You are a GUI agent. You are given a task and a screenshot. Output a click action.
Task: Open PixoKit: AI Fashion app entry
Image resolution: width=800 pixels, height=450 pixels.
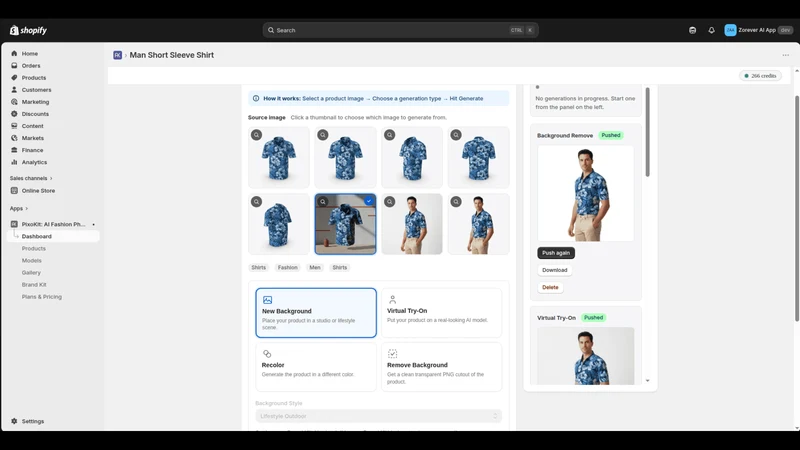(53, 224)
